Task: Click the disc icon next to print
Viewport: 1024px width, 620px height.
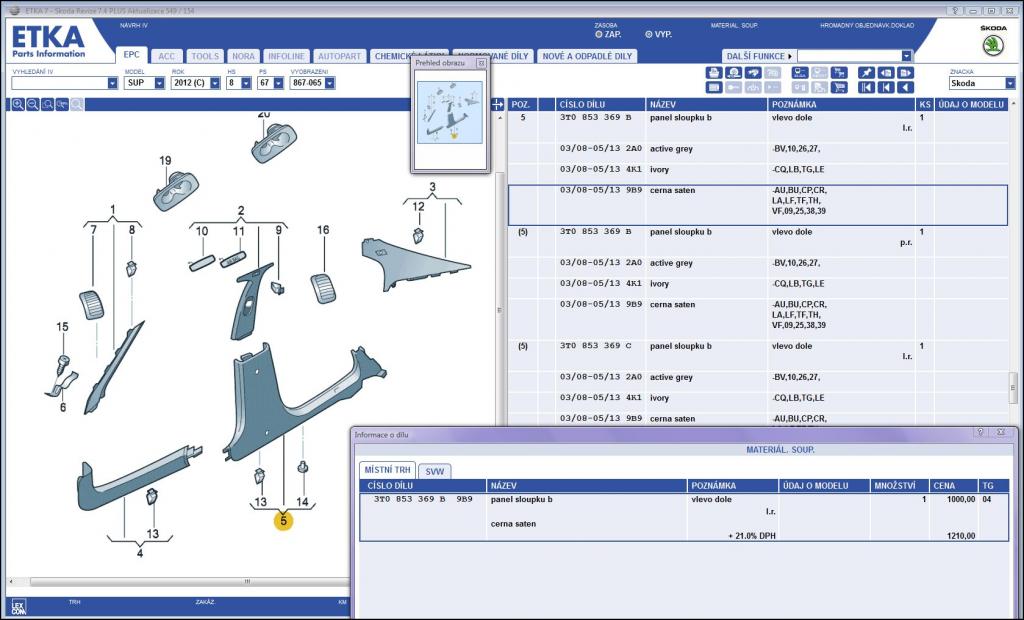Action: (x=733, y=73)
